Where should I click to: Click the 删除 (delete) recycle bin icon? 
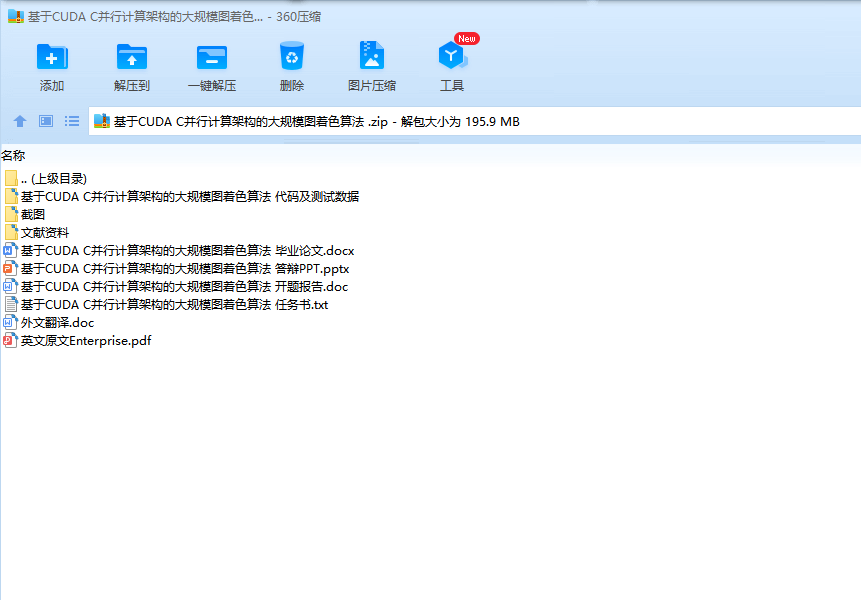pos(292,56)
